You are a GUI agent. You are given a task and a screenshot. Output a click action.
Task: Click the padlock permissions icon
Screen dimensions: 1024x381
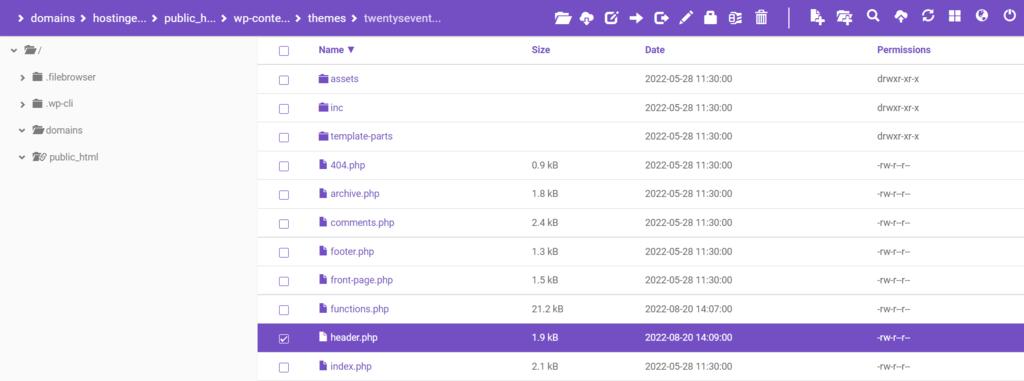711,18
